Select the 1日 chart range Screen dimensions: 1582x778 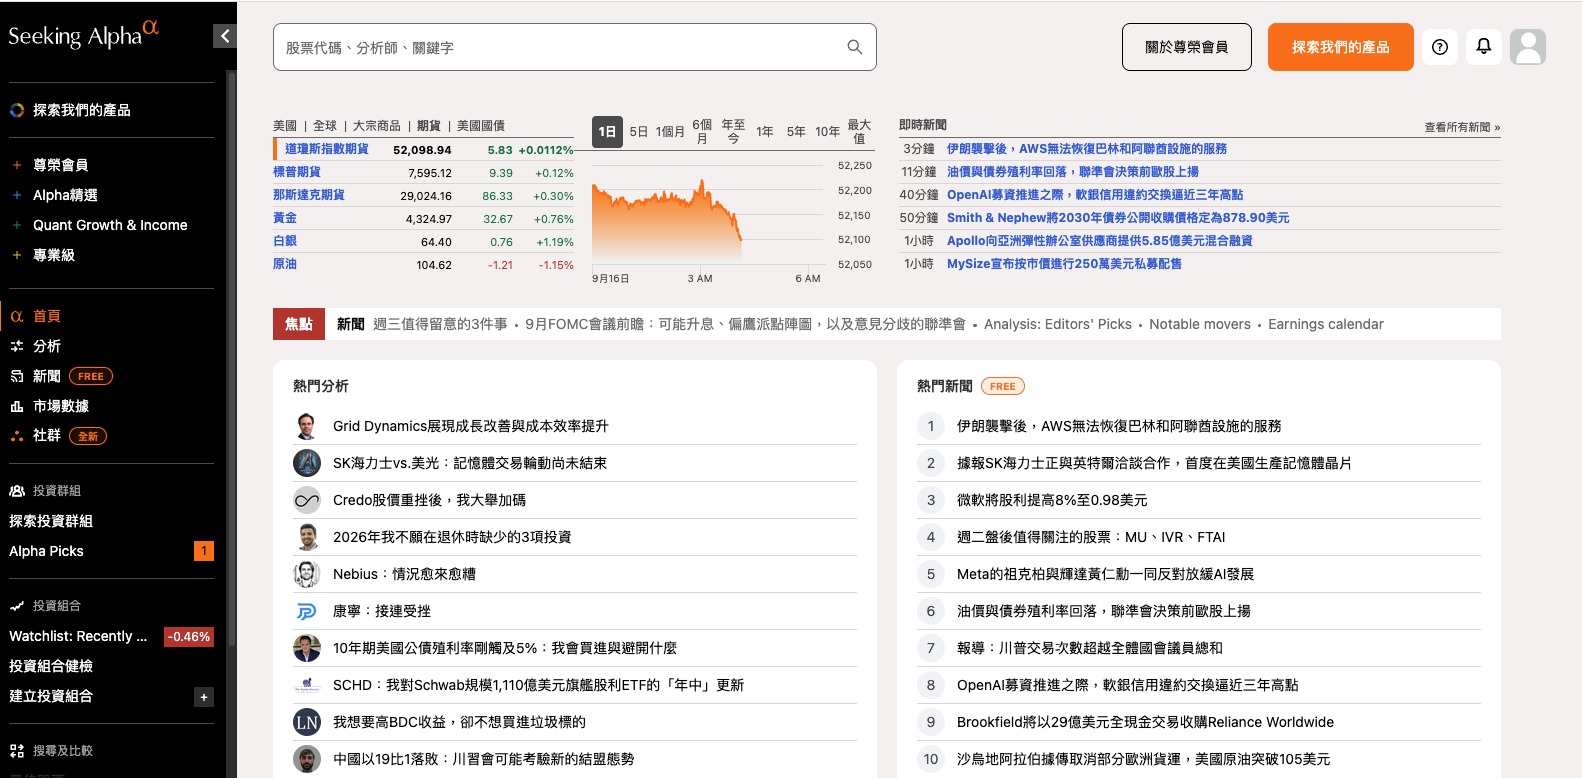click(607, 132)
